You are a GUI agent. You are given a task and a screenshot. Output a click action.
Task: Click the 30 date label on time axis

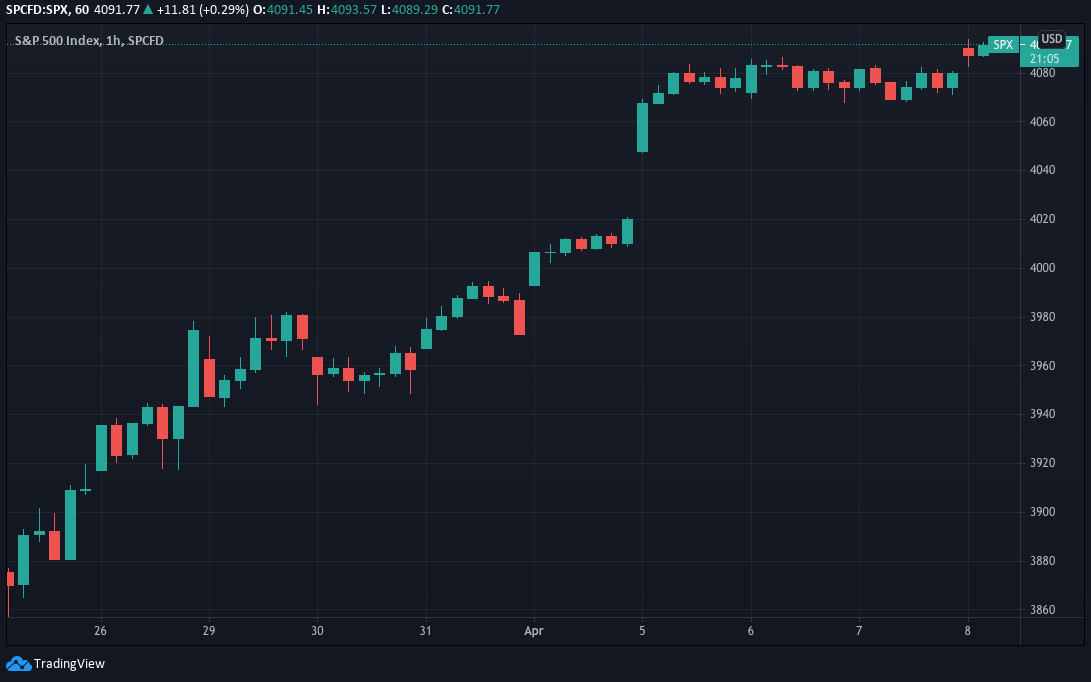317,631
